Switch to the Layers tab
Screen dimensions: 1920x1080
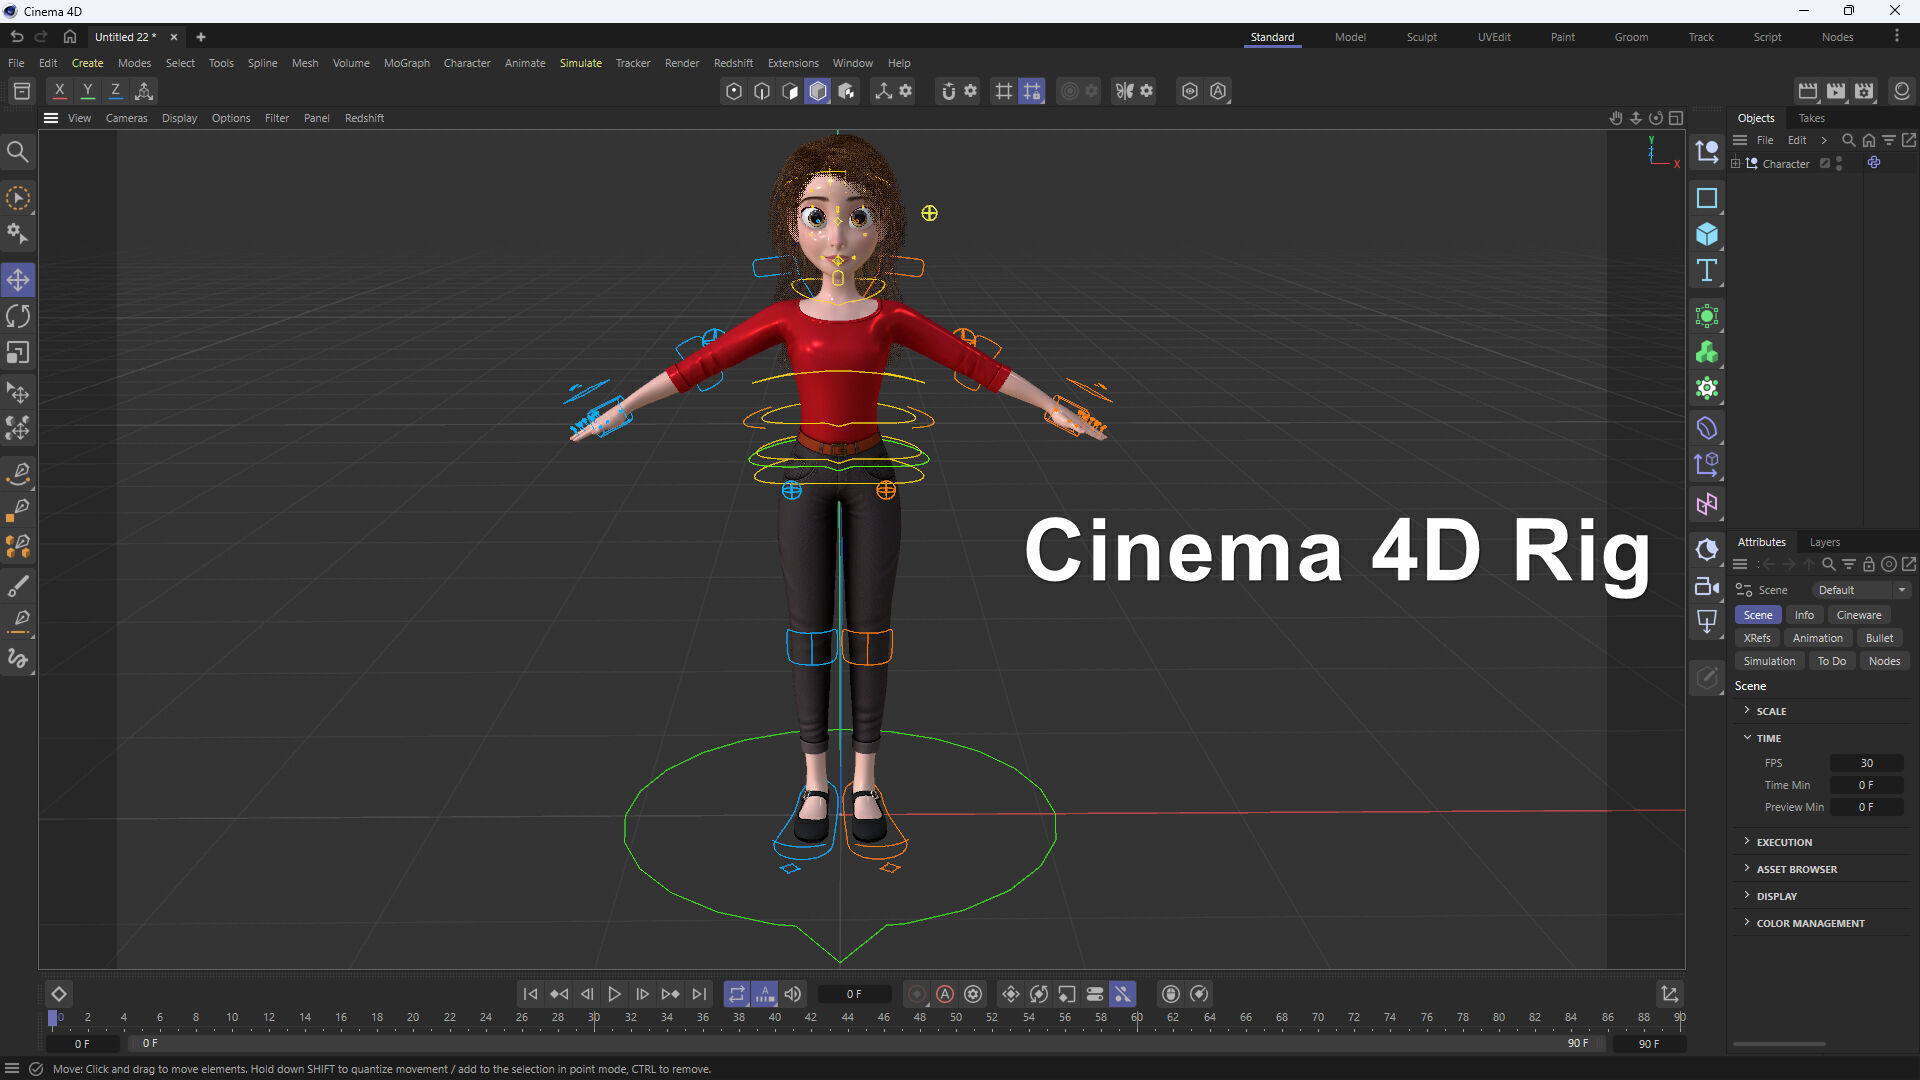[1824, 542]
